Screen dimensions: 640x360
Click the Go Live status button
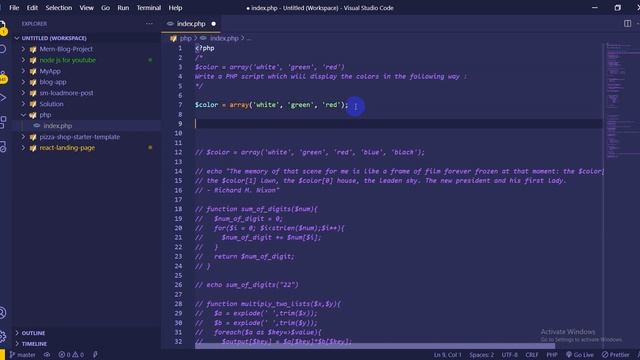(580, 355)
